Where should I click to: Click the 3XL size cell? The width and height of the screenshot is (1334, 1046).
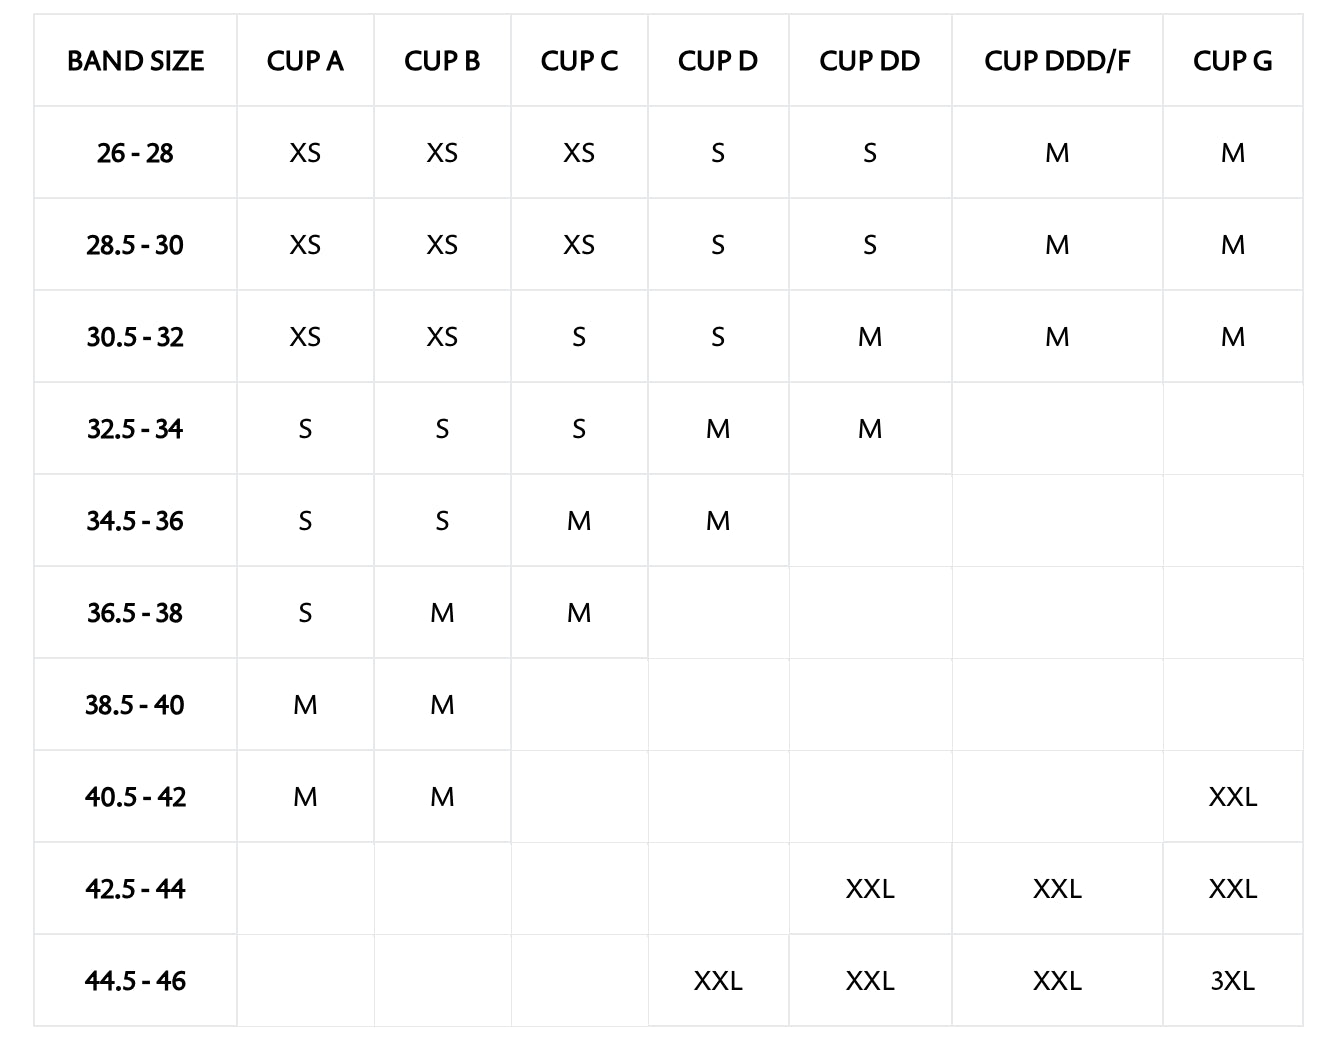[x=1233, y=981]
